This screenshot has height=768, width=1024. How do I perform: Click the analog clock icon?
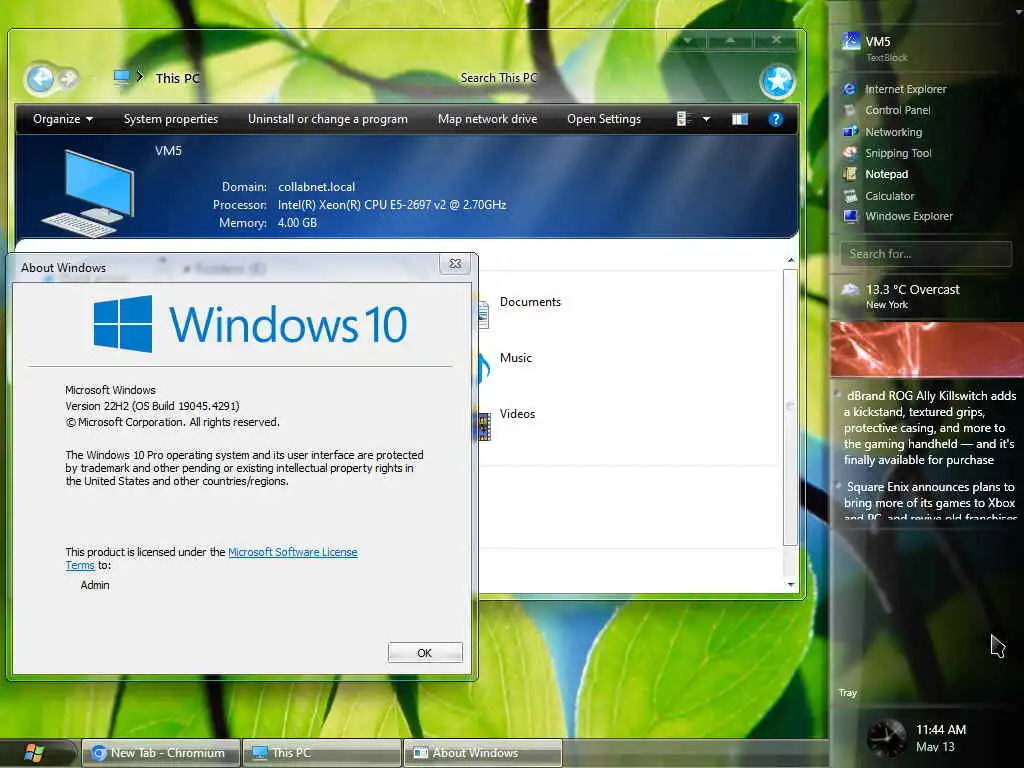pos(886,737)
